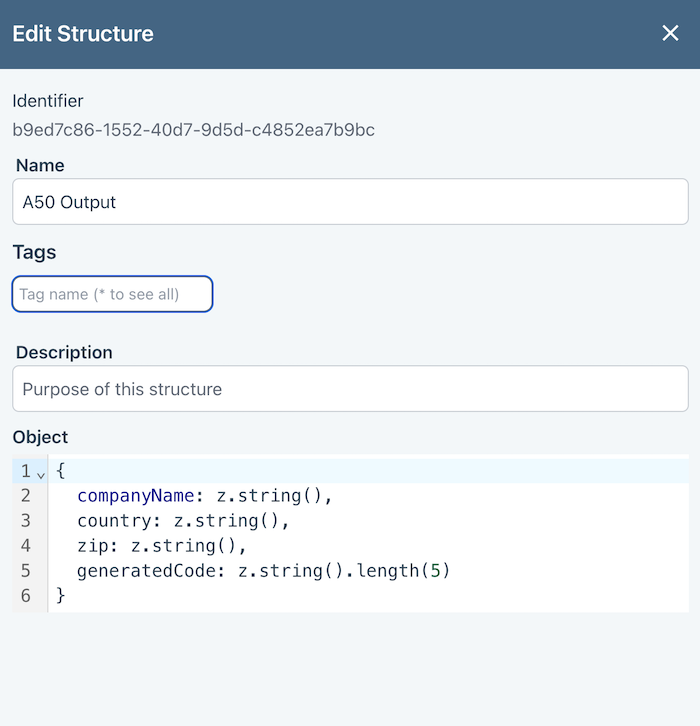Select line number 3 in the gutter

pyautogui.click(x=25, y=521)
